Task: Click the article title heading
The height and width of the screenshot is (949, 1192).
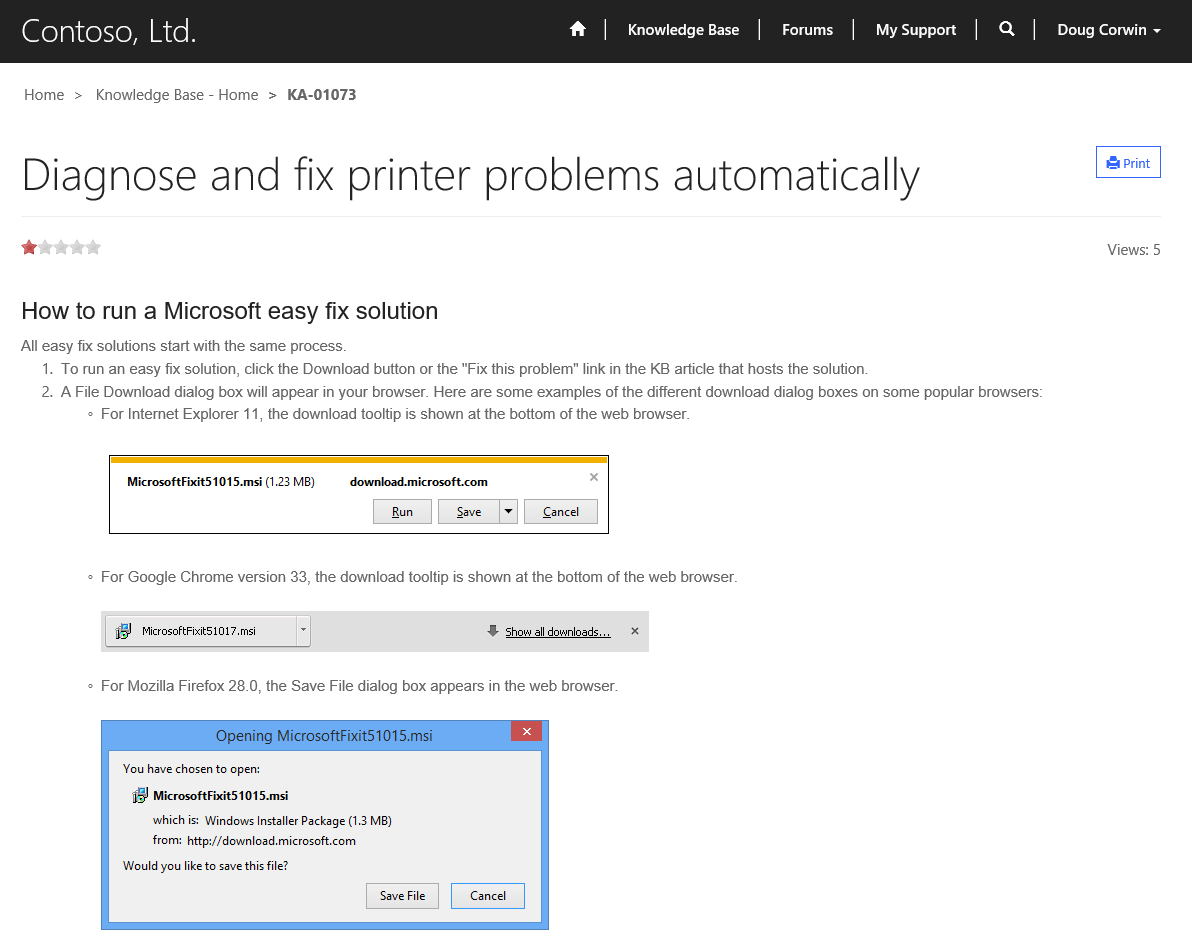Action: [471, 176]
